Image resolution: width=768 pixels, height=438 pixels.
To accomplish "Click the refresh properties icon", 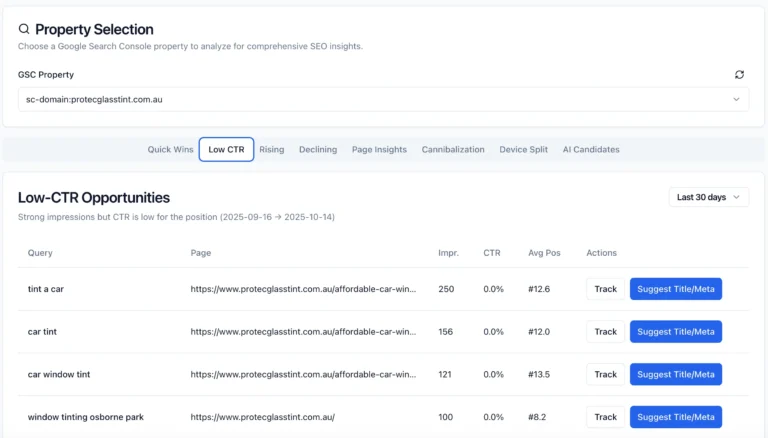I will click(739, 75).
